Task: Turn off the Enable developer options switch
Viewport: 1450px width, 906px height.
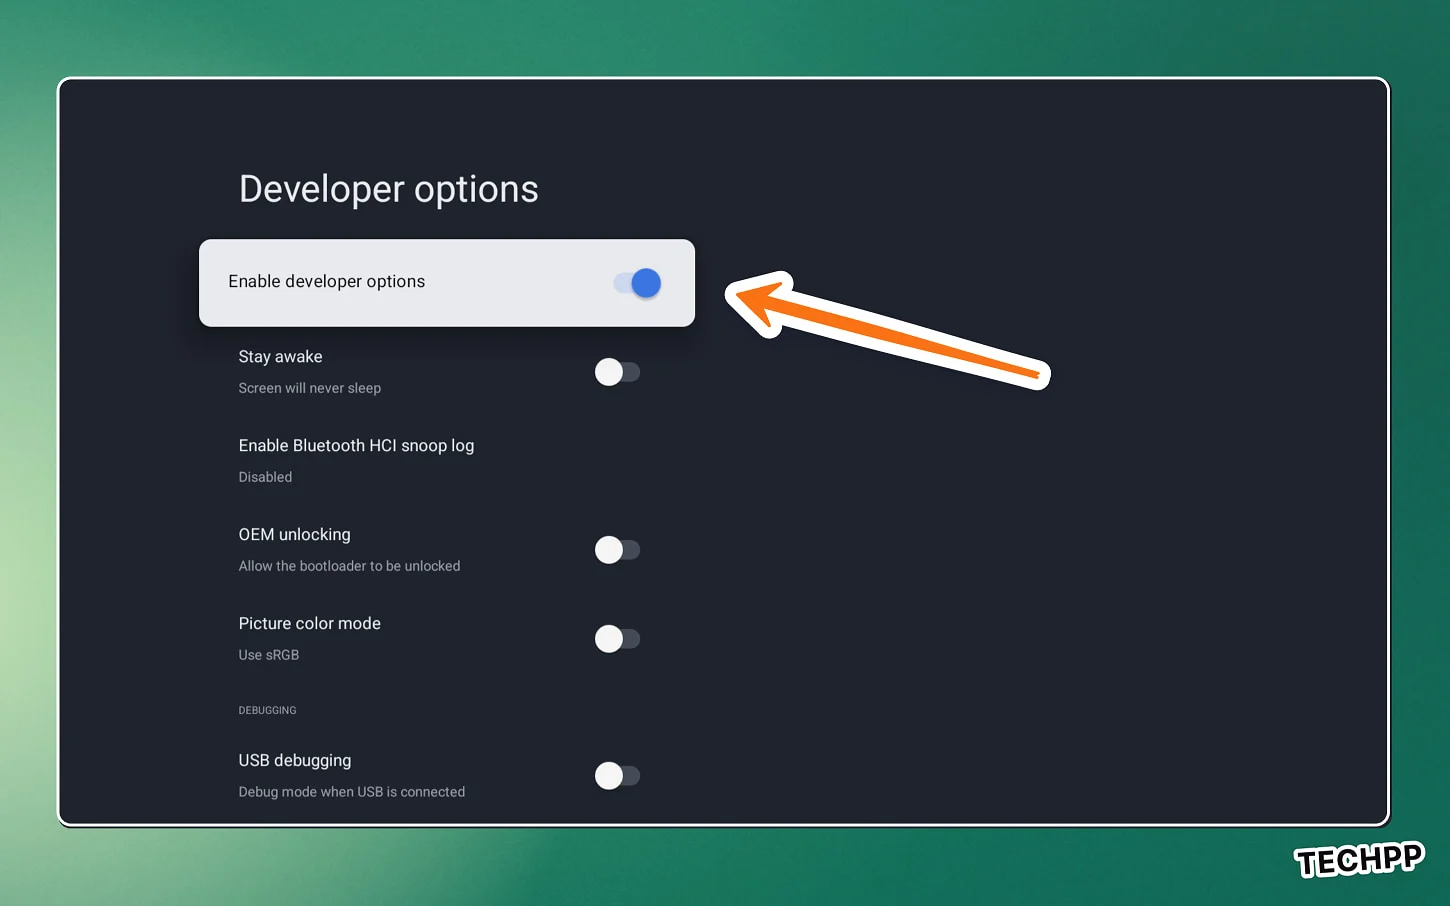Action: pyautogui.click(x=638, y=283)
